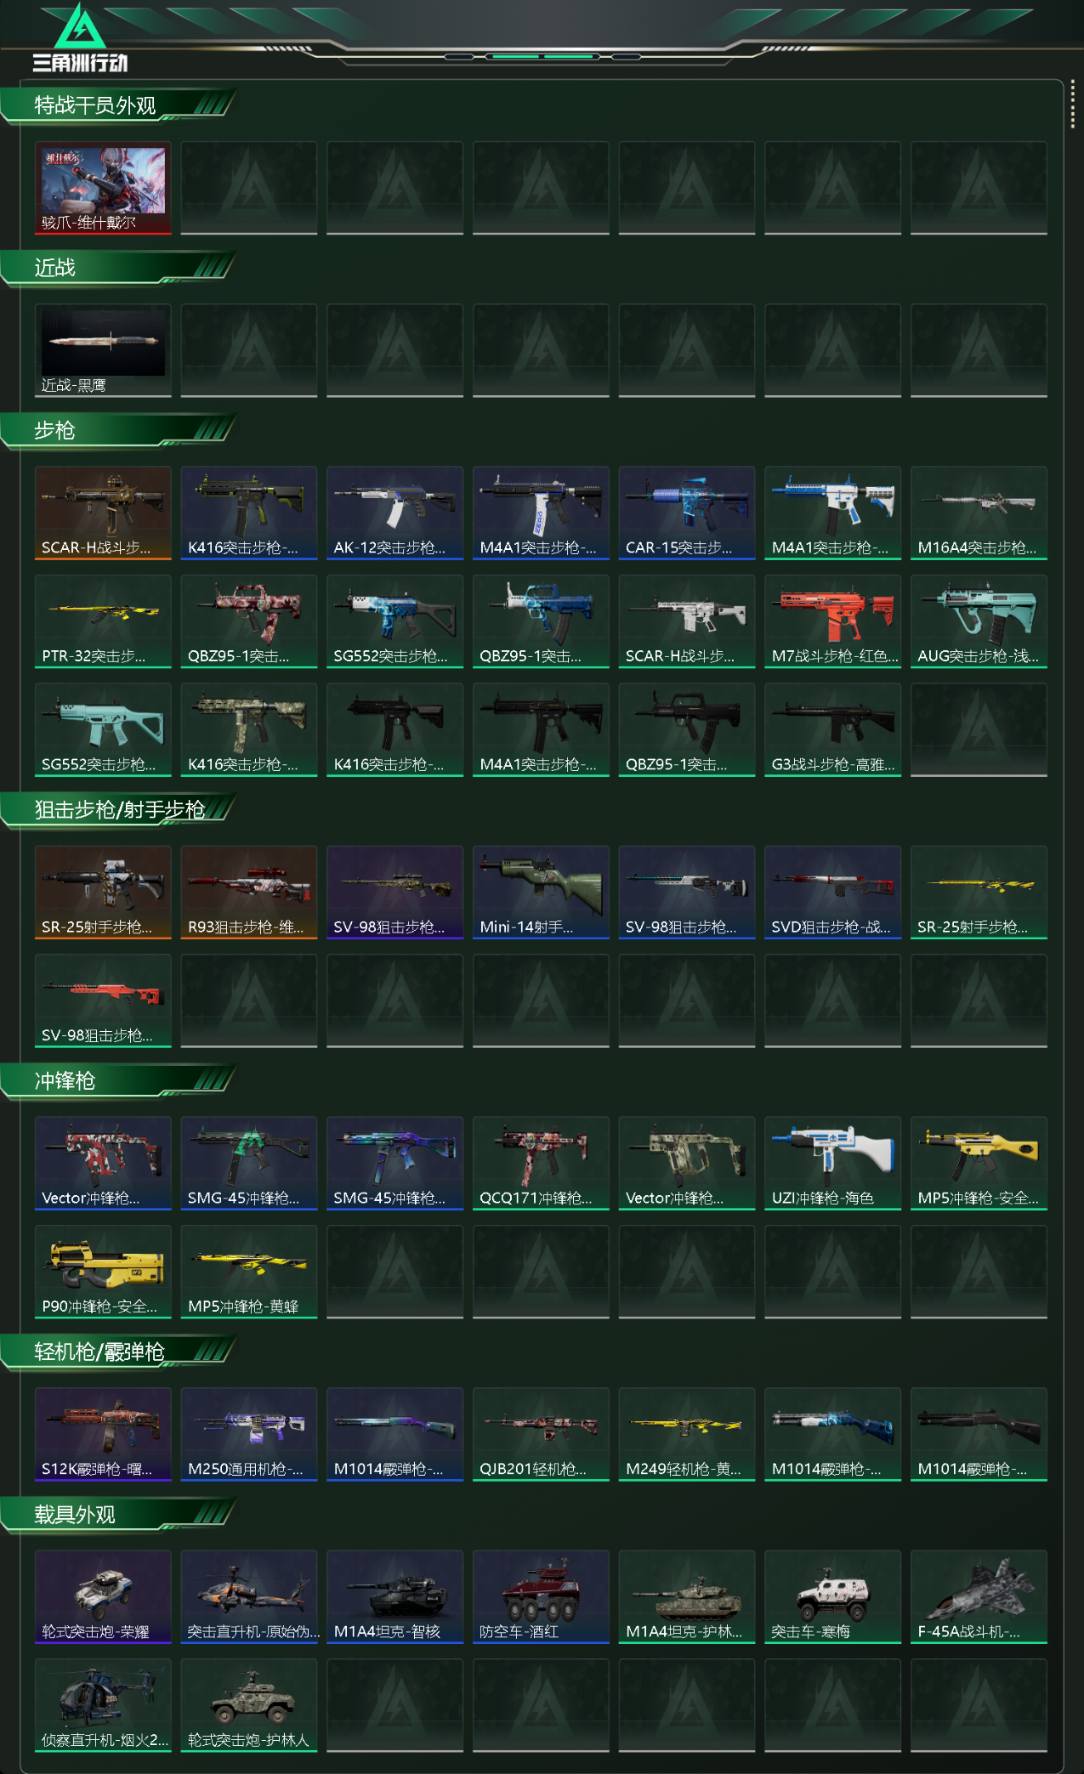
Task: Select the M16A4突击步枪 skin
Action: point(979,513)
